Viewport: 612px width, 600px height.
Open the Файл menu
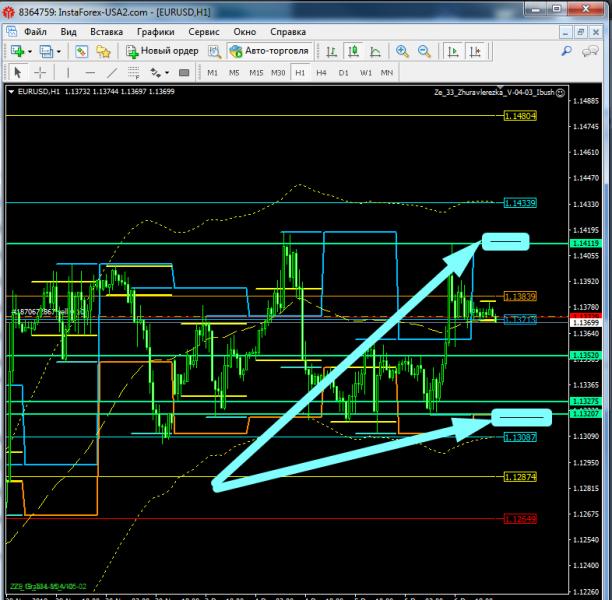pyautogui.click(x=36, y=31)
